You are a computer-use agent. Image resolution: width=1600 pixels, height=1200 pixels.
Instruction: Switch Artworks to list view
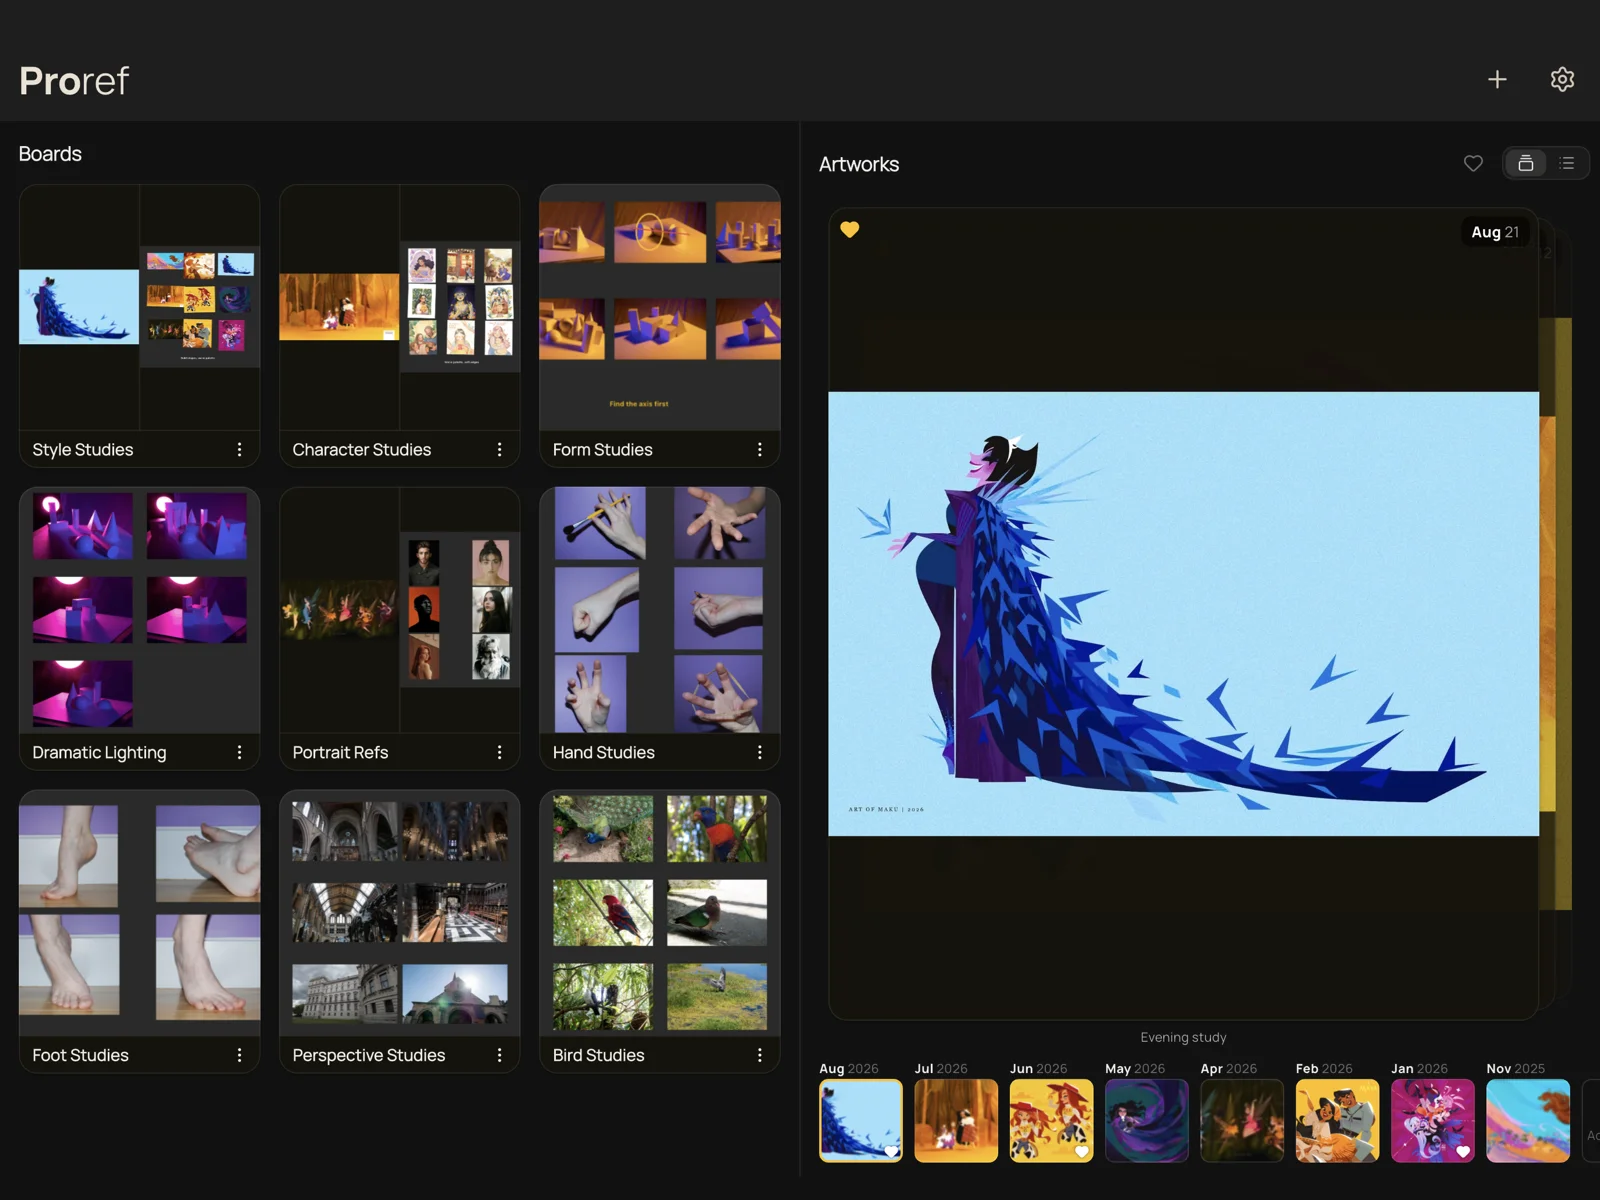pyautogui.click(x=1567, y=163)
